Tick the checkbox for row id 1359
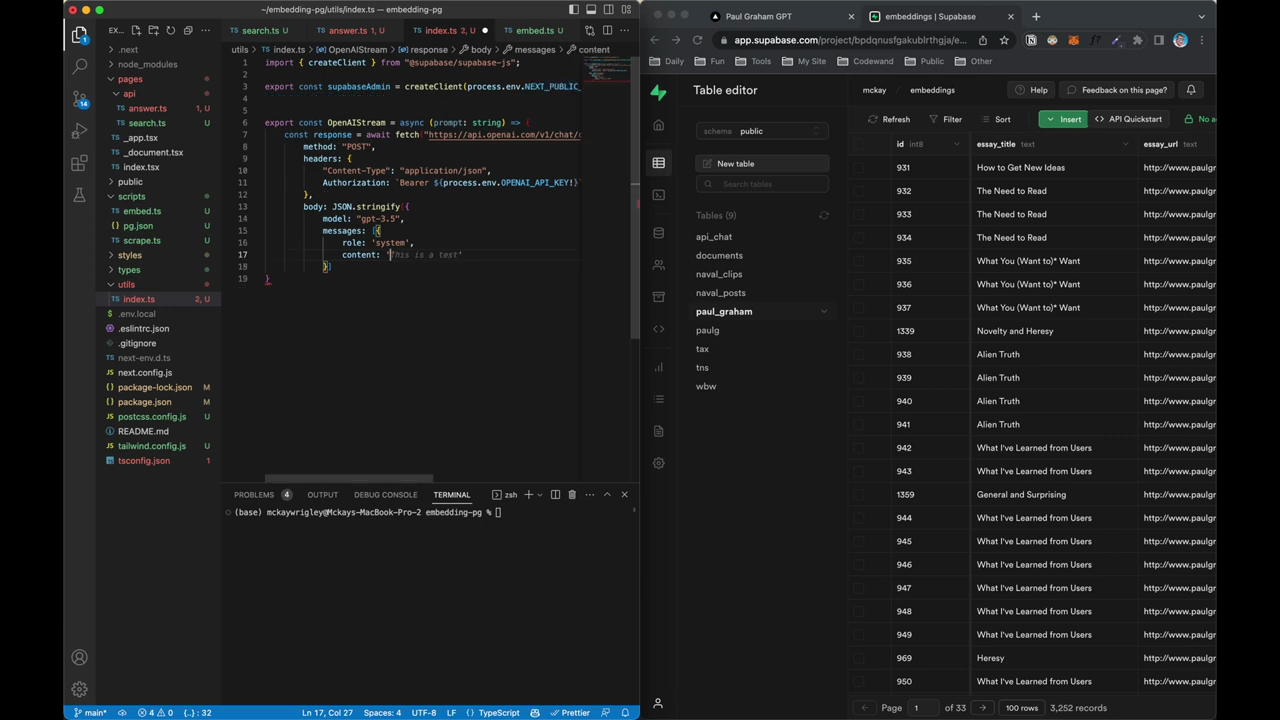The width and height of the screenshot is (1280, 720). point(859,495)
